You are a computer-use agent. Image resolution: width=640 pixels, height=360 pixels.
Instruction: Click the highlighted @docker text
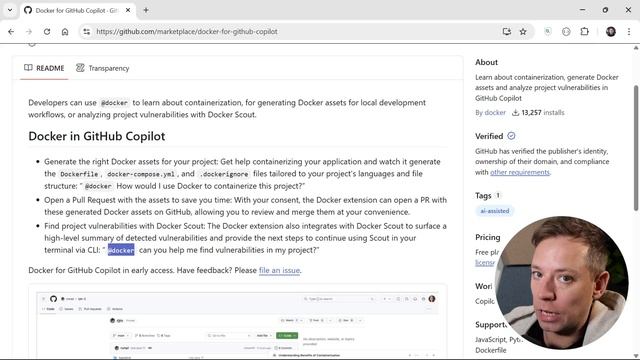pyautogui.click(x=121, y=250)
